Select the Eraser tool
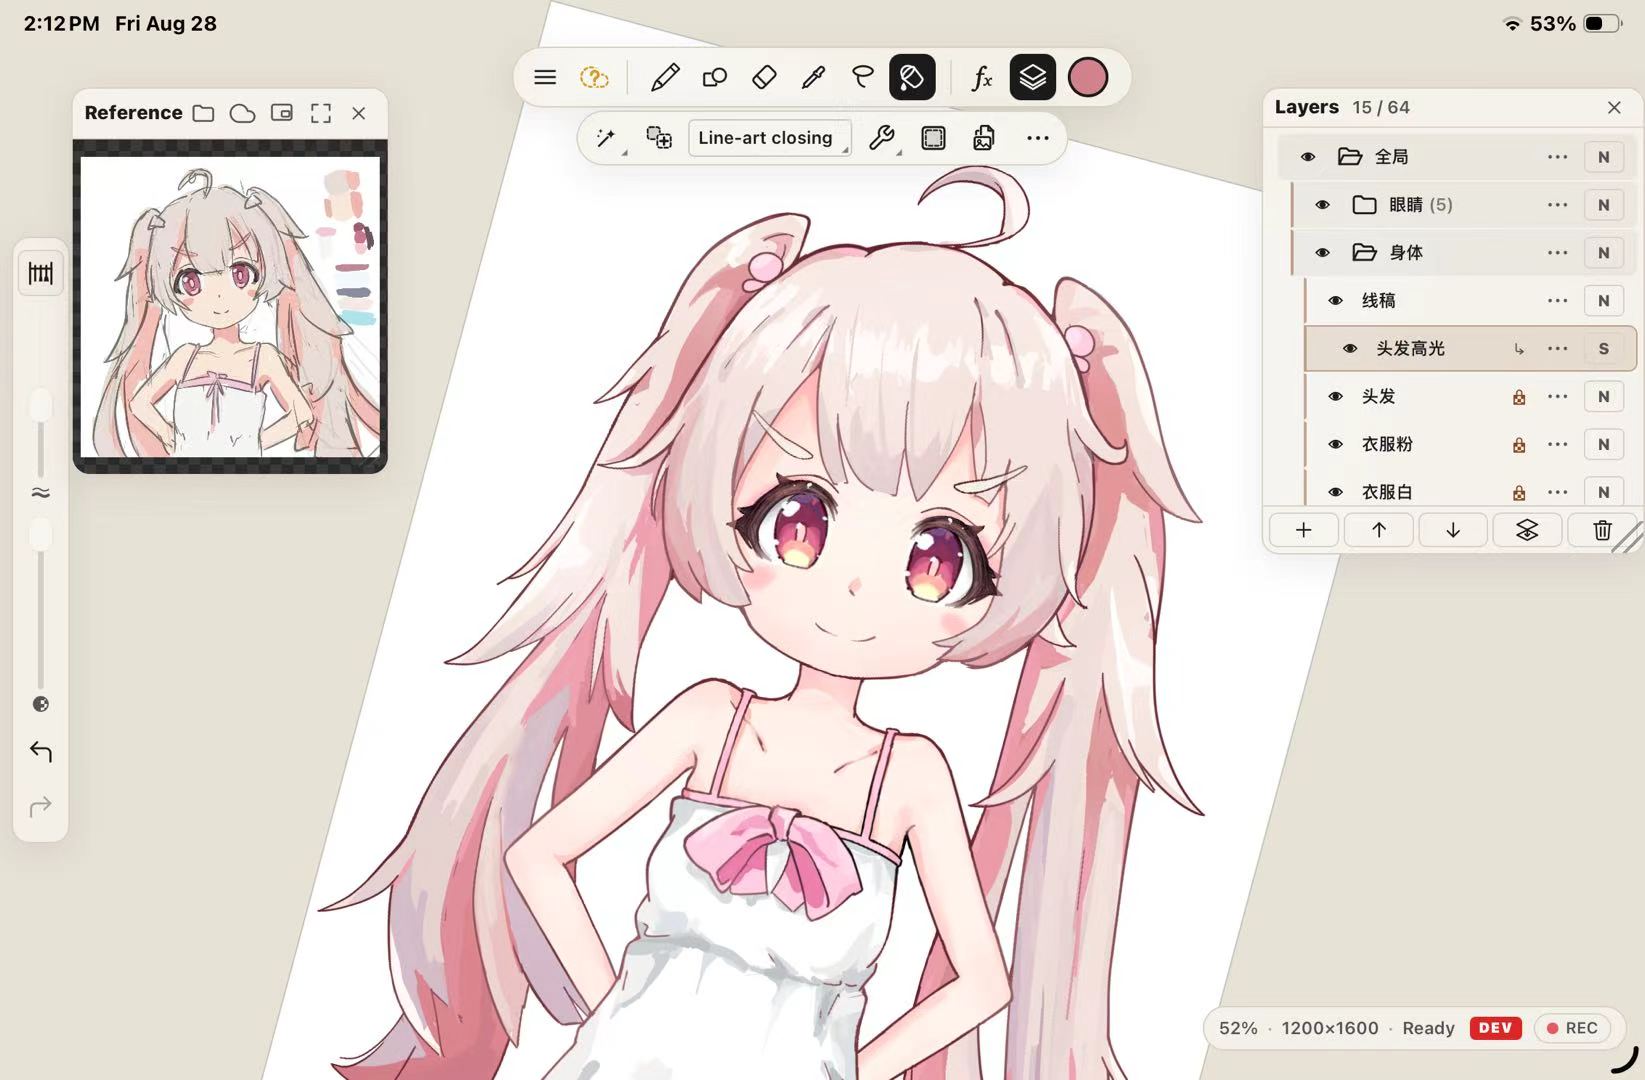 click(x=764, y=77)
